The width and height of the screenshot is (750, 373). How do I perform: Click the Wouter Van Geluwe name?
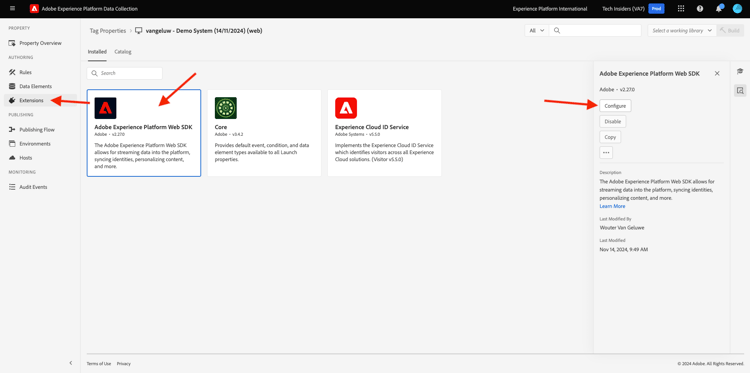(x=621, y=228)
